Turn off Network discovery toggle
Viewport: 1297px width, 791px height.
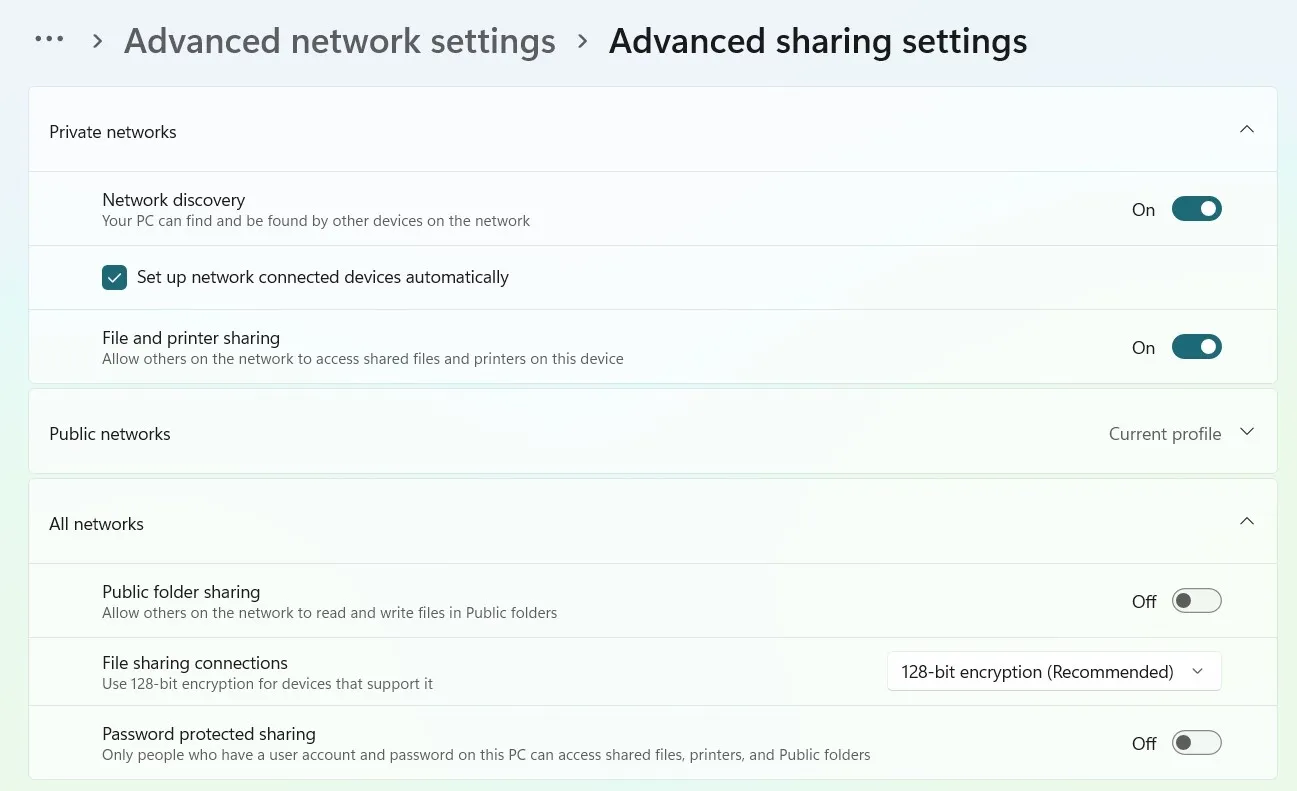[1196, 209]
